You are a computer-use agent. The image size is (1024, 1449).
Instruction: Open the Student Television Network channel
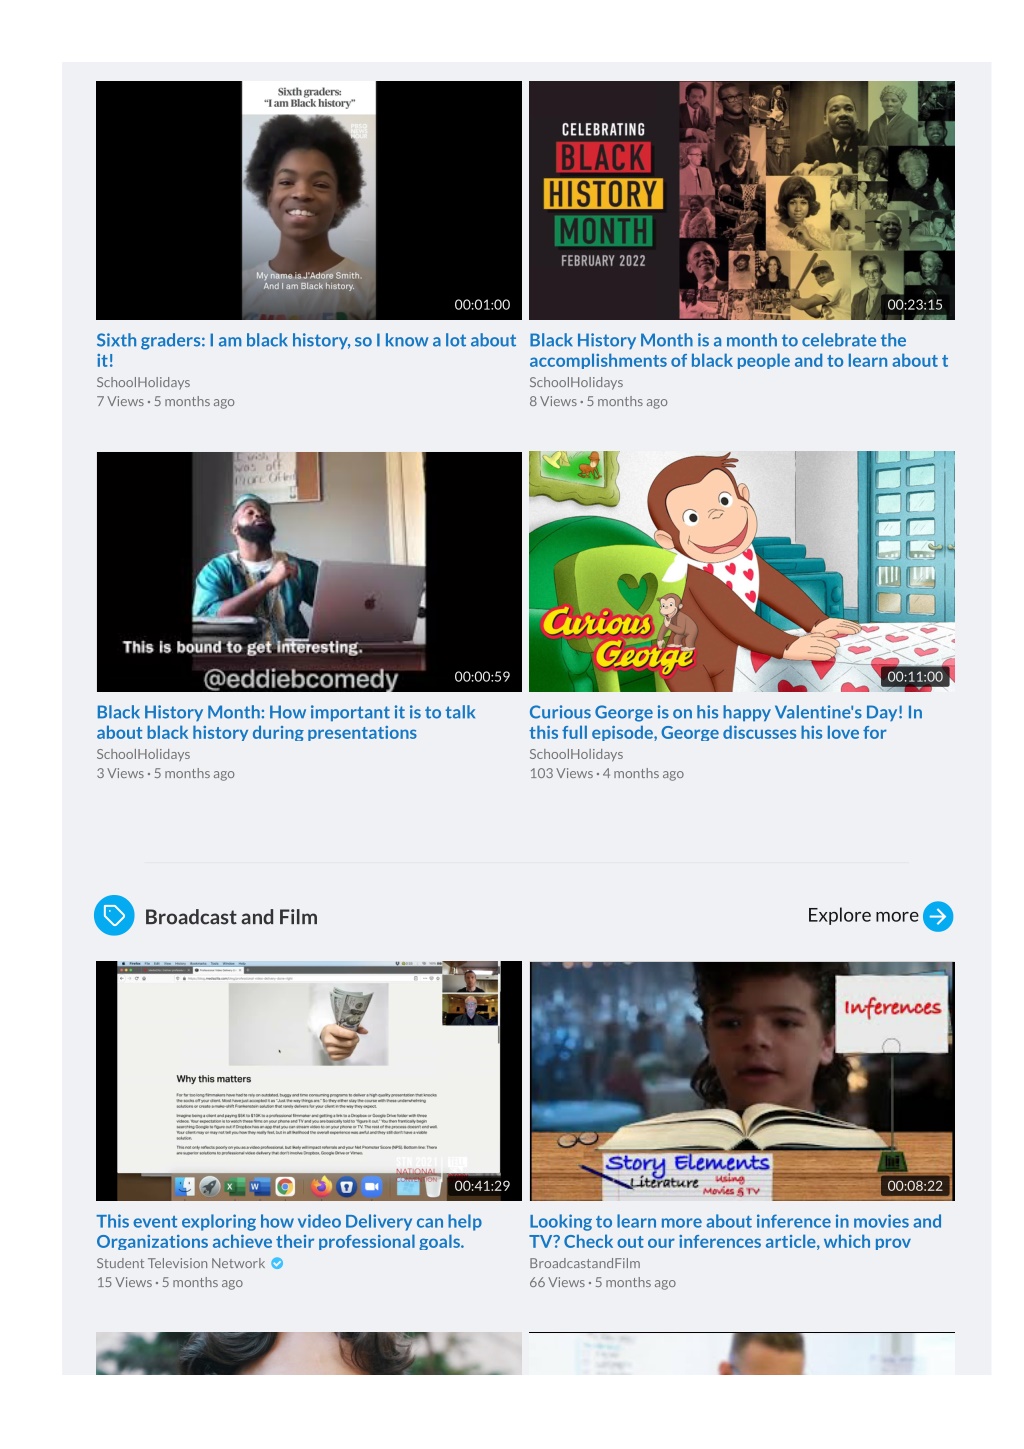tap(181, 1263)
